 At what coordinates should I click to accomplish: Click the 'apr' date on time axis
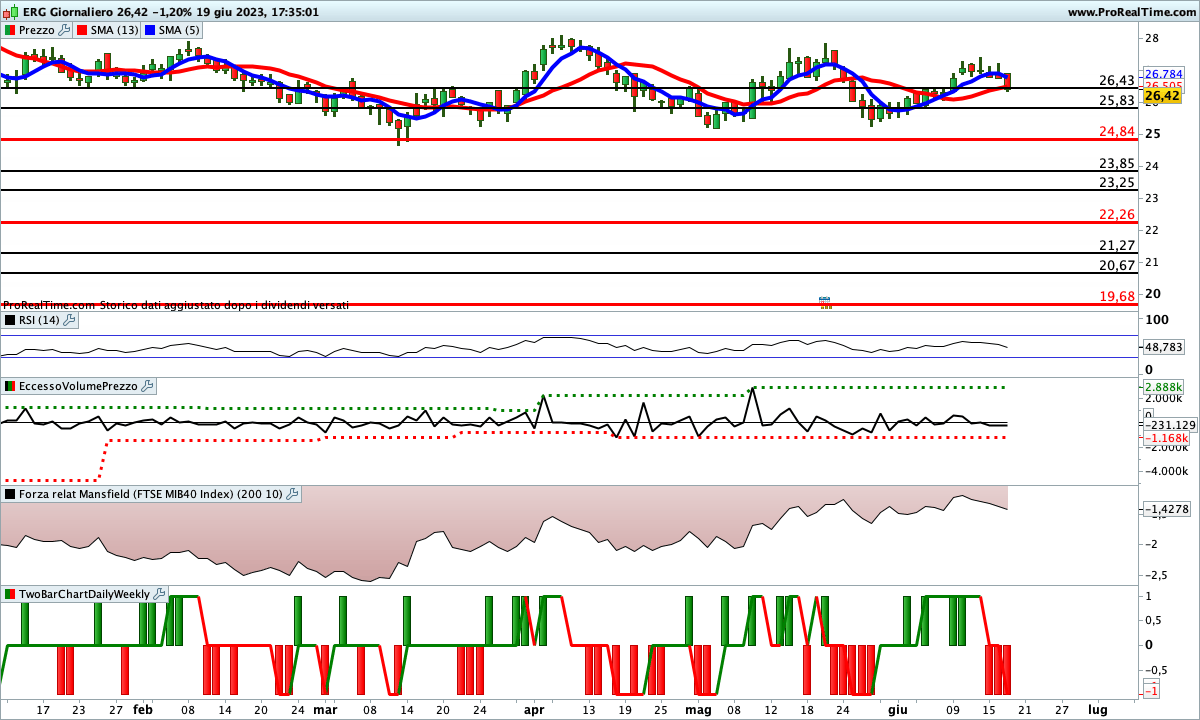pyautogui.click(x=535, y=709)
